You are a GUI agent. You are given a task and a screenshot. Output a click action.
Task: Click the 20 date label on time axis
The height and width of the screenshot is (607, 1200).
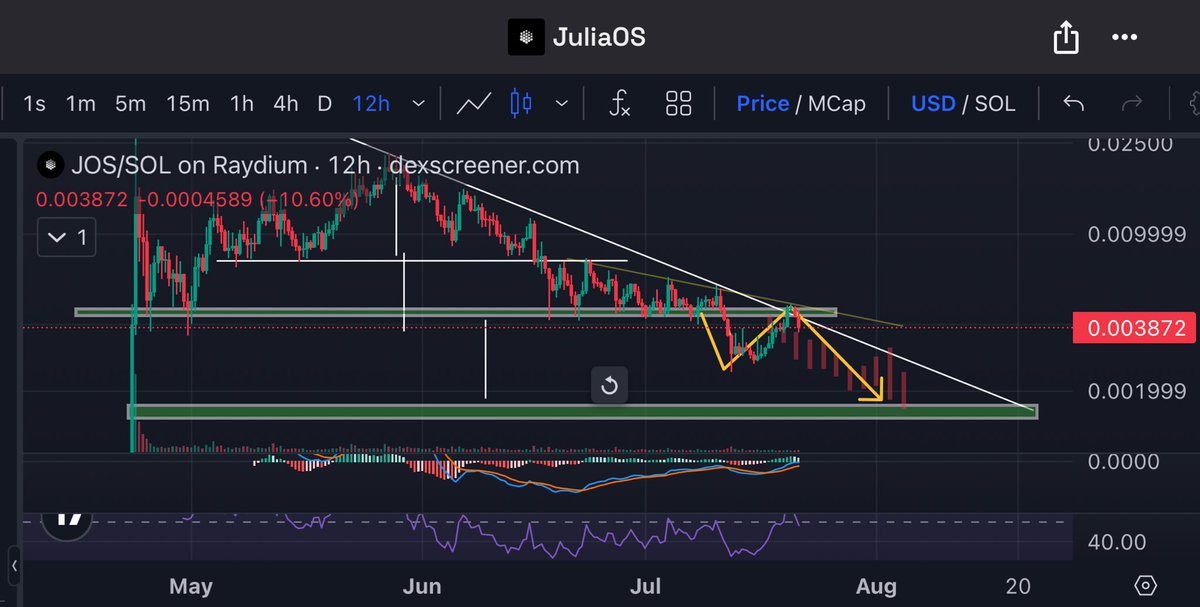[1019, 586]
